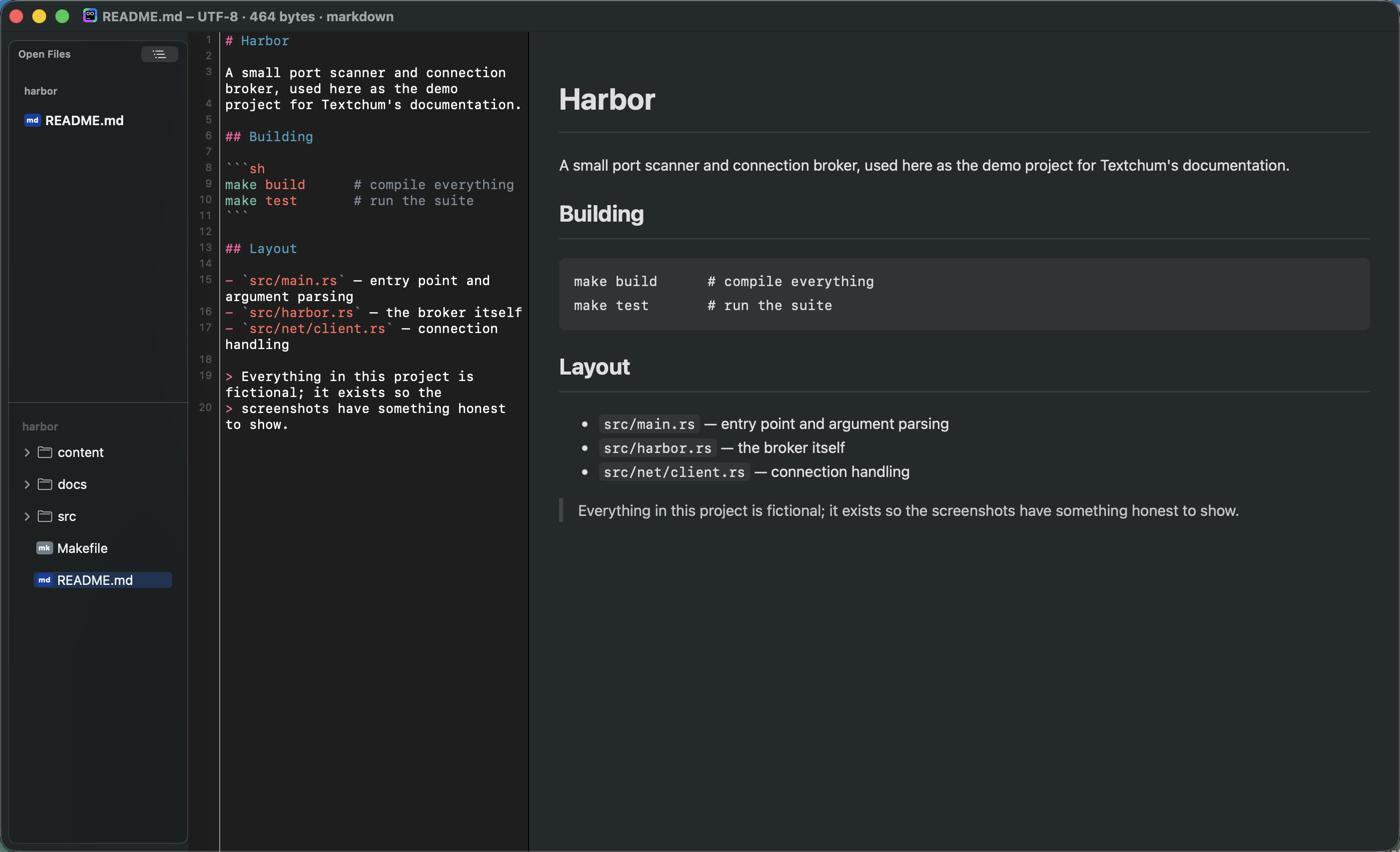This screenshot has height=852, width=1400.
Task: Click line number 13 in the editor gutter
Action: (x=206, y=248)
